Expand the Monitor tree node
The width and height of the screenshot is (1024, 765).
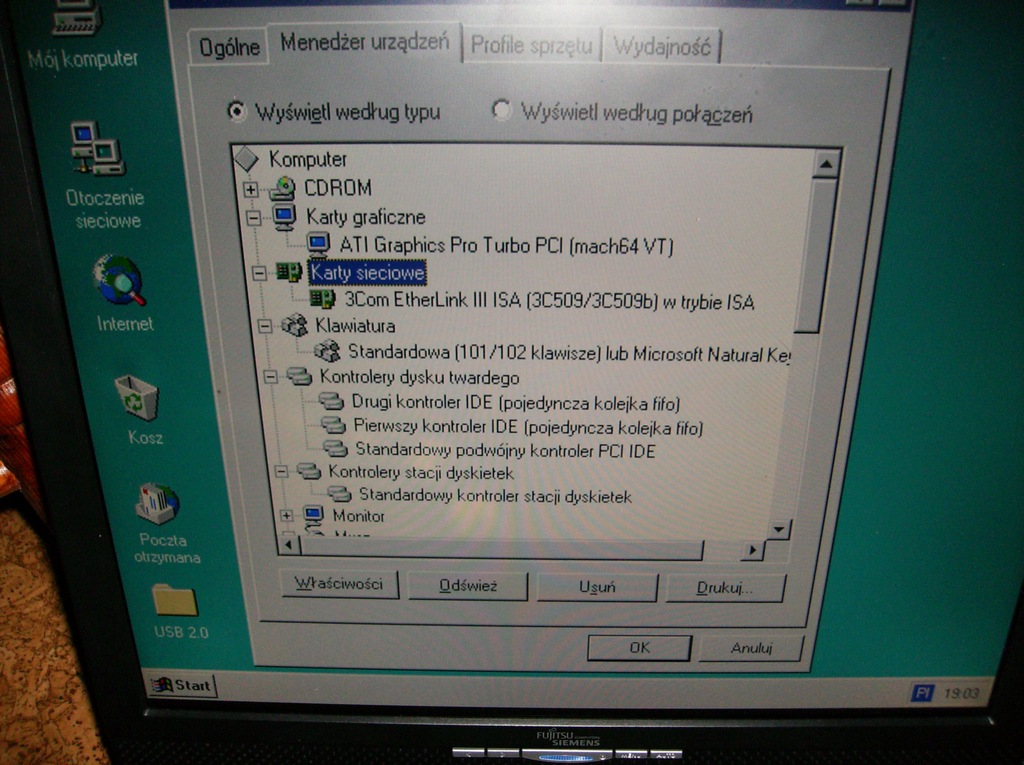coord(287,516)
